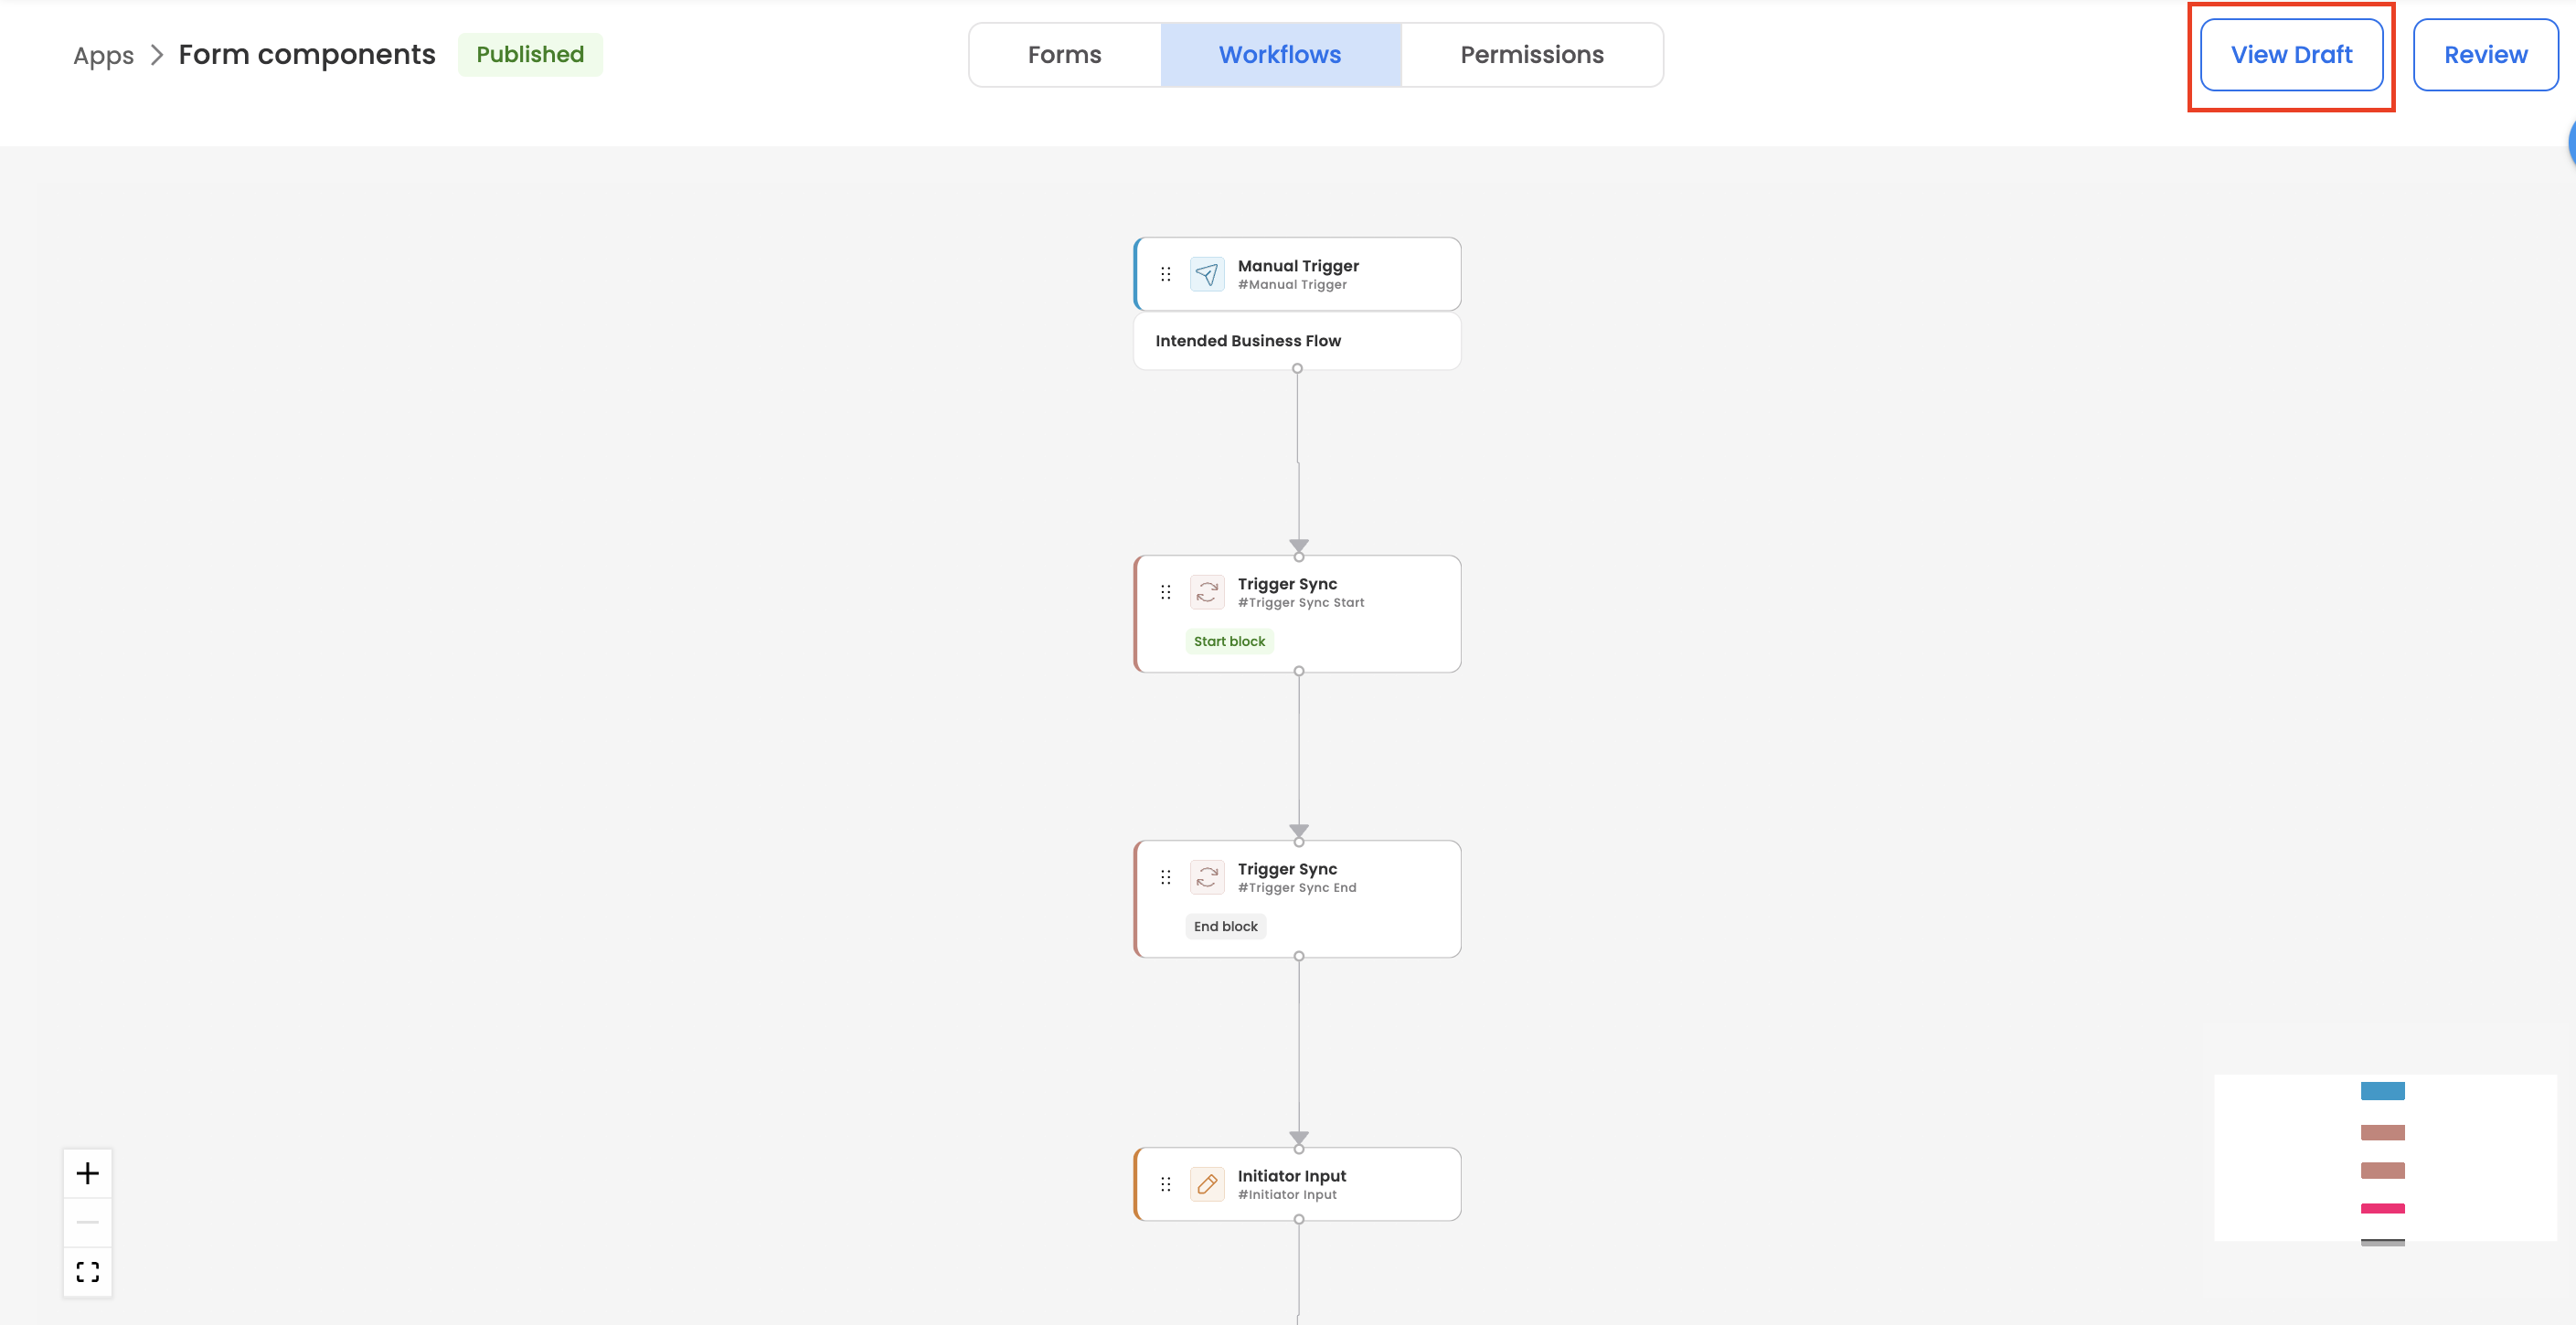
Task: Zoom in using the plus button
Action: coord(88,1173)
